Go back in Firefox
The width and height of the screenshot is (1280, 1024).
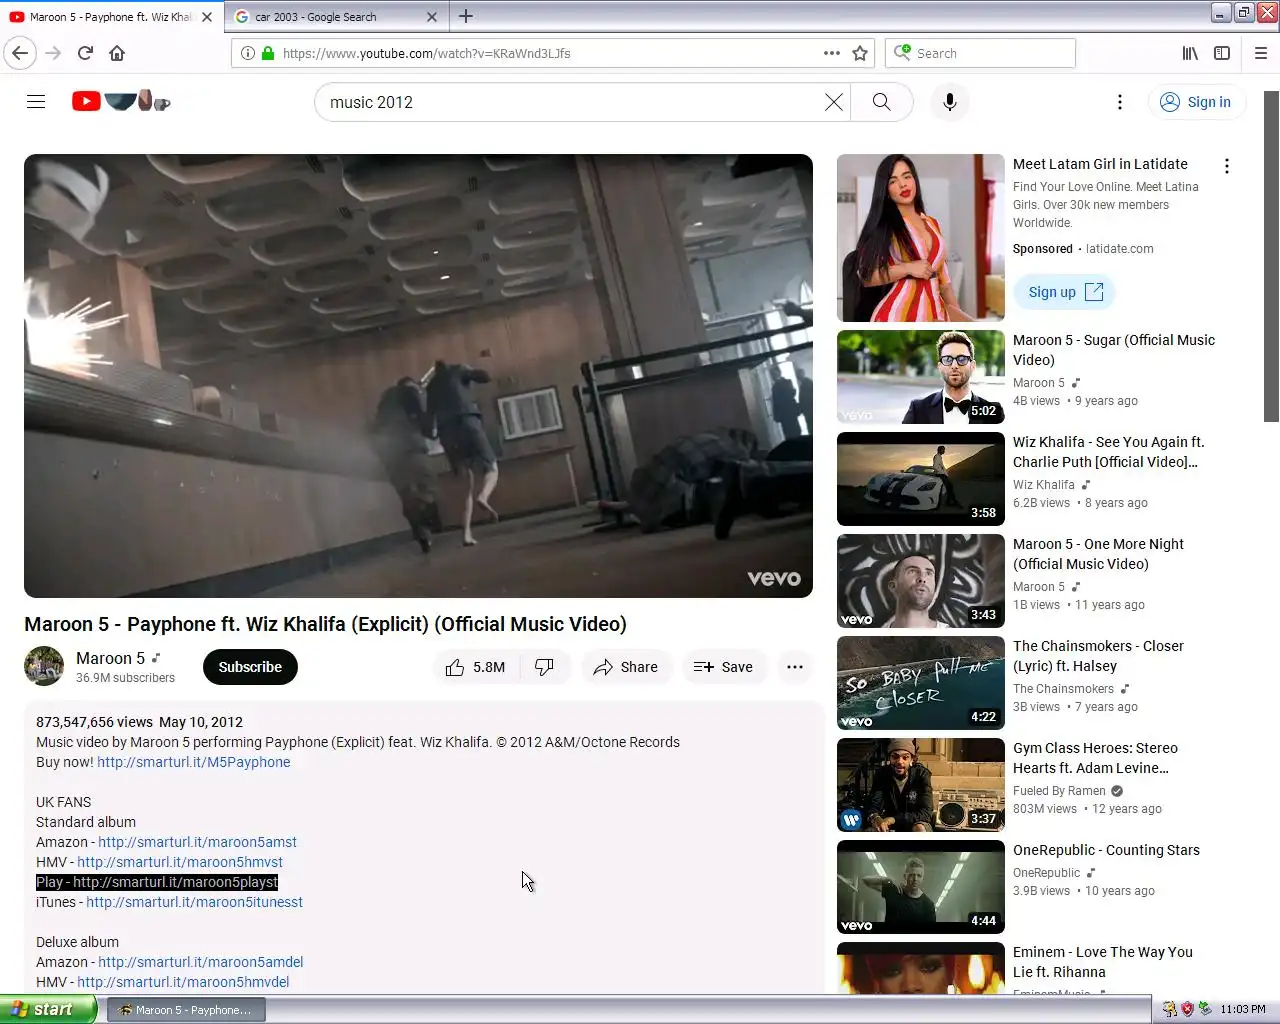pos(20,53)
